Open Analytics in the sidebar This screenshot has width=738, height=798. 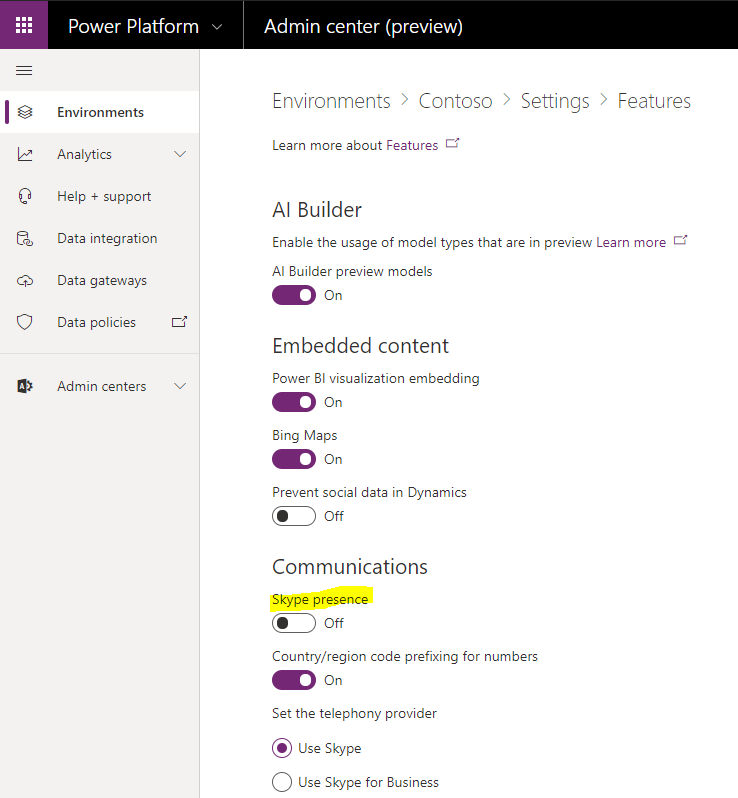[100, 154]
